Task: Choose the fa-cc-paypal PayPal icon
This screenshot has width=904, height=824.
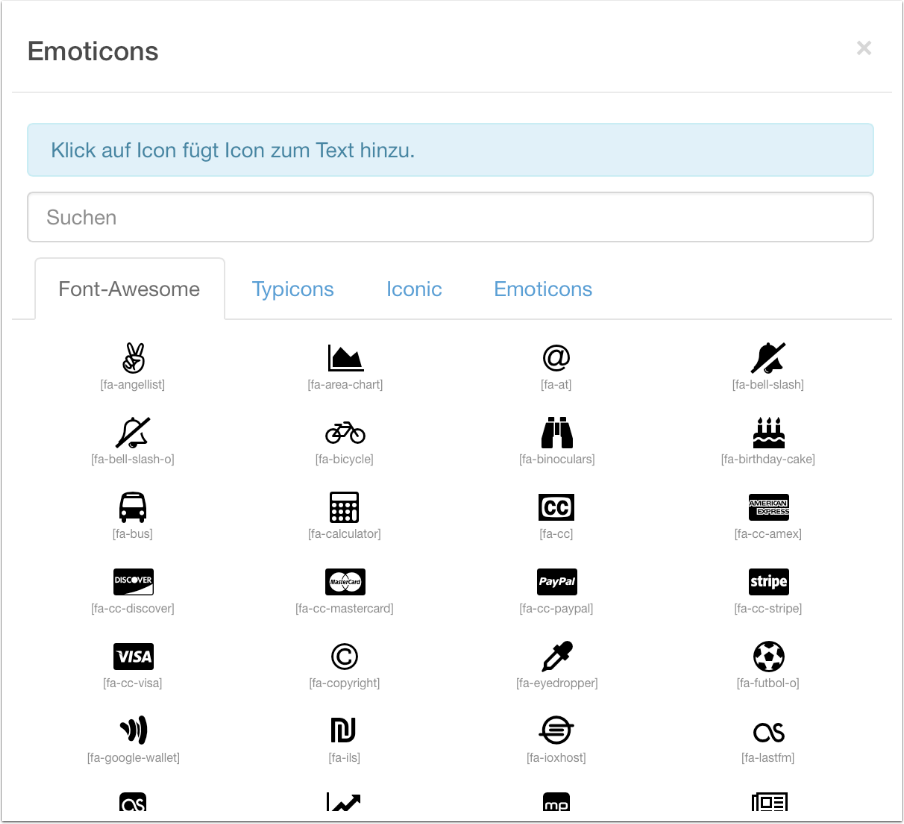Action: coord(556,582)
